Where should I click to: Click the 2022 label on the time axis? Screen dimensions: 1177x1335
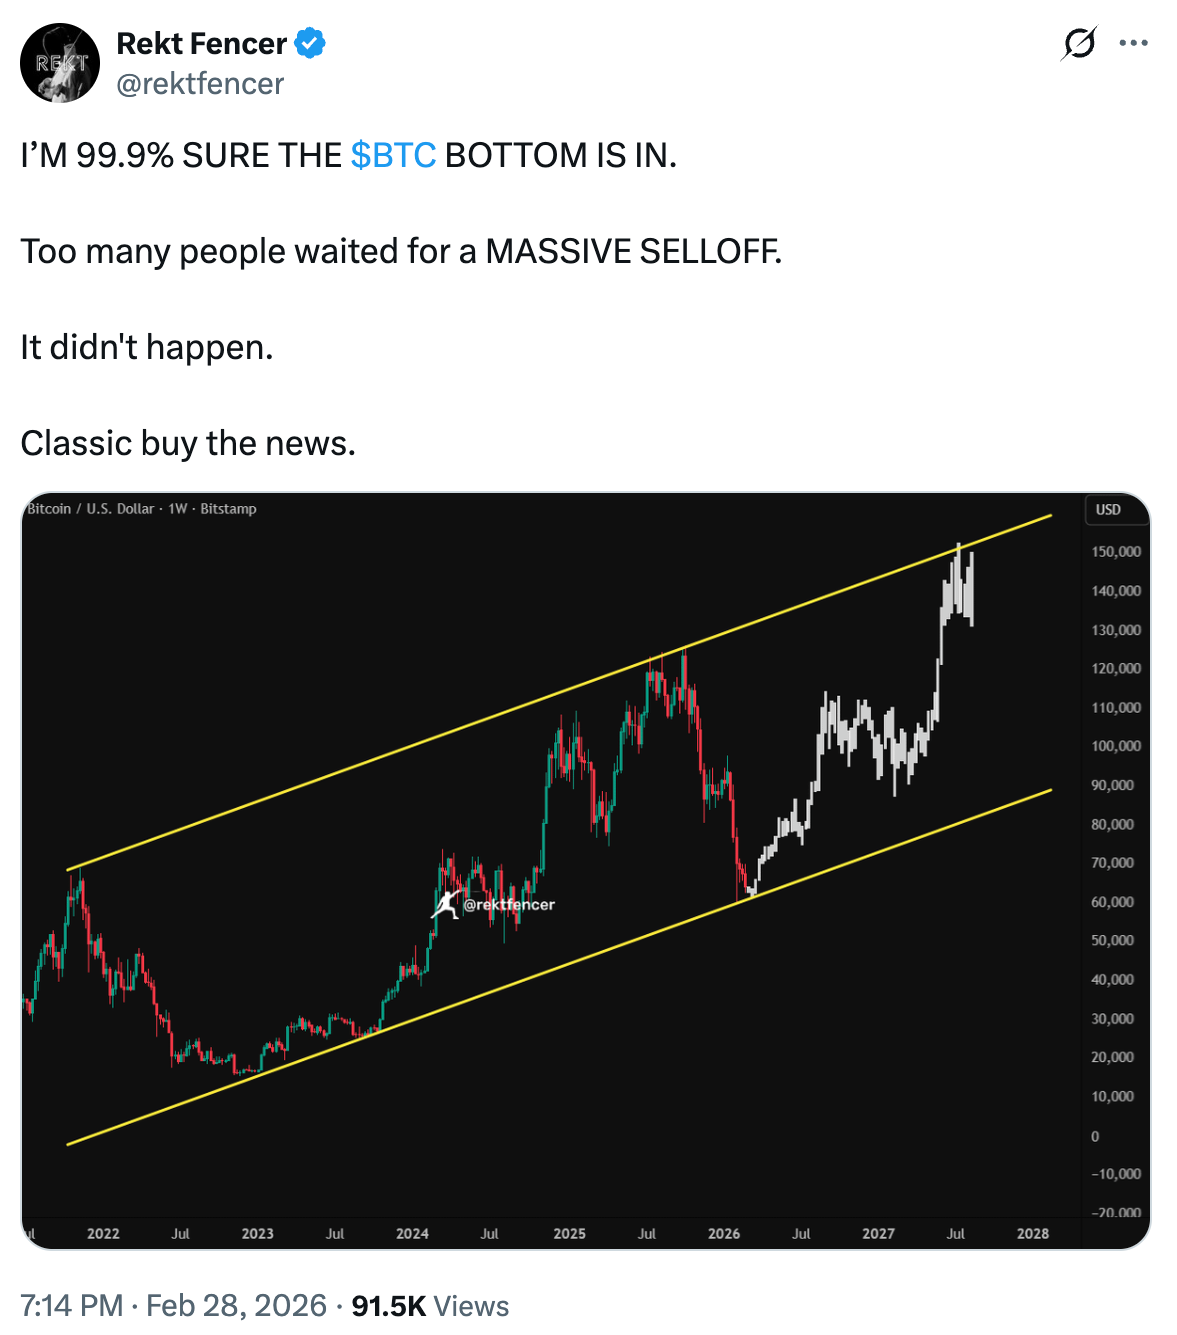coord(103,1233)
